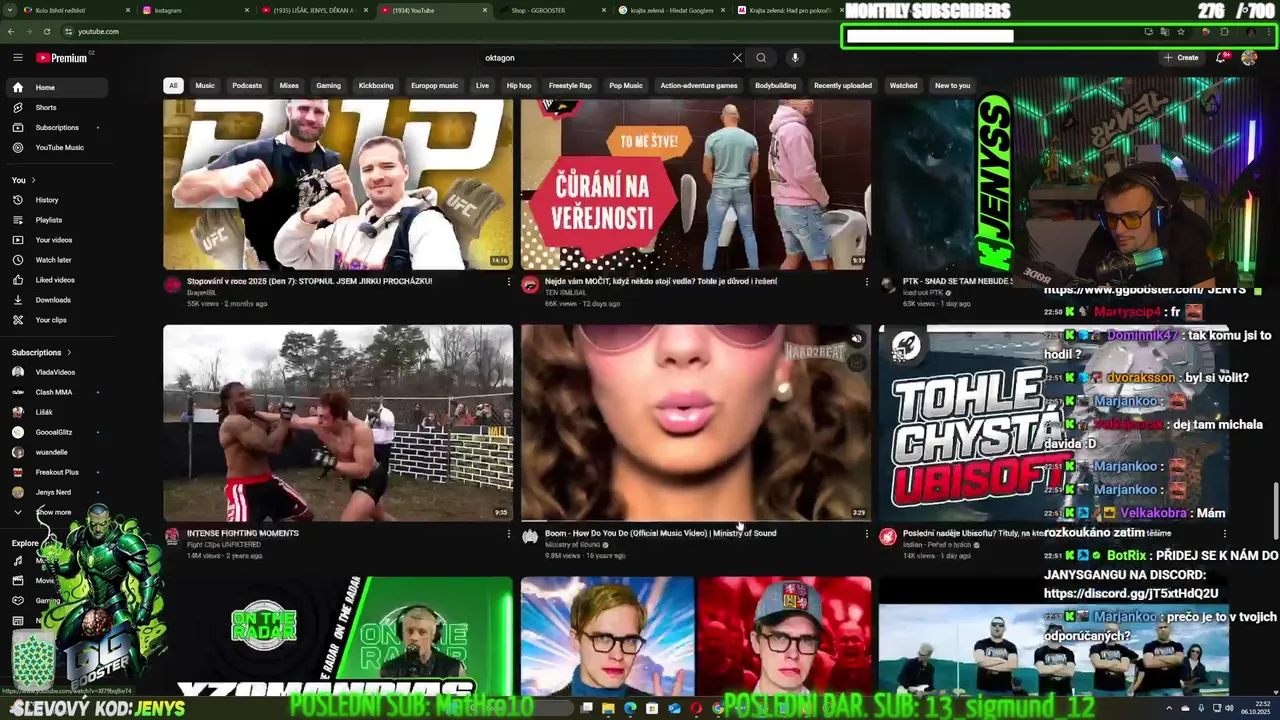Select the Pop Music filter chip
This screenshot has width=1280, height=720.
click(x=626, y=86)
